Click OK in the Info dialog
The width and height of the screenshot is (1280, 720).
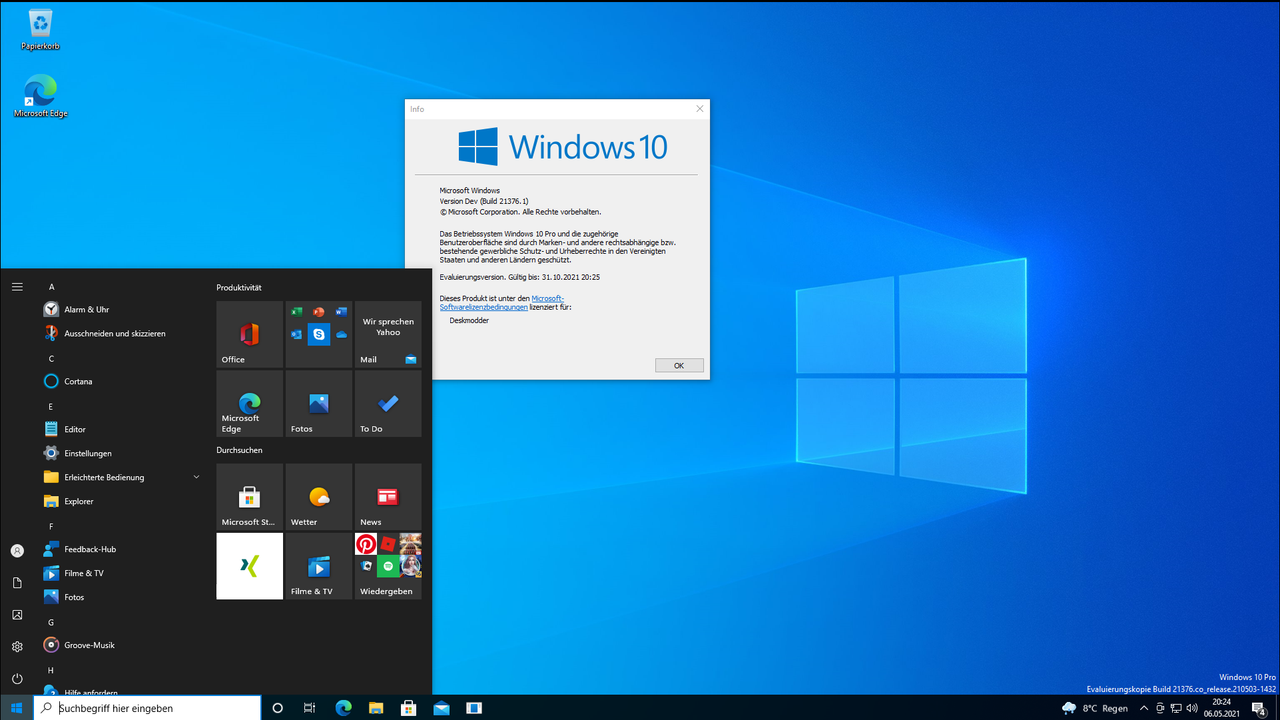[x=679, y=366]
